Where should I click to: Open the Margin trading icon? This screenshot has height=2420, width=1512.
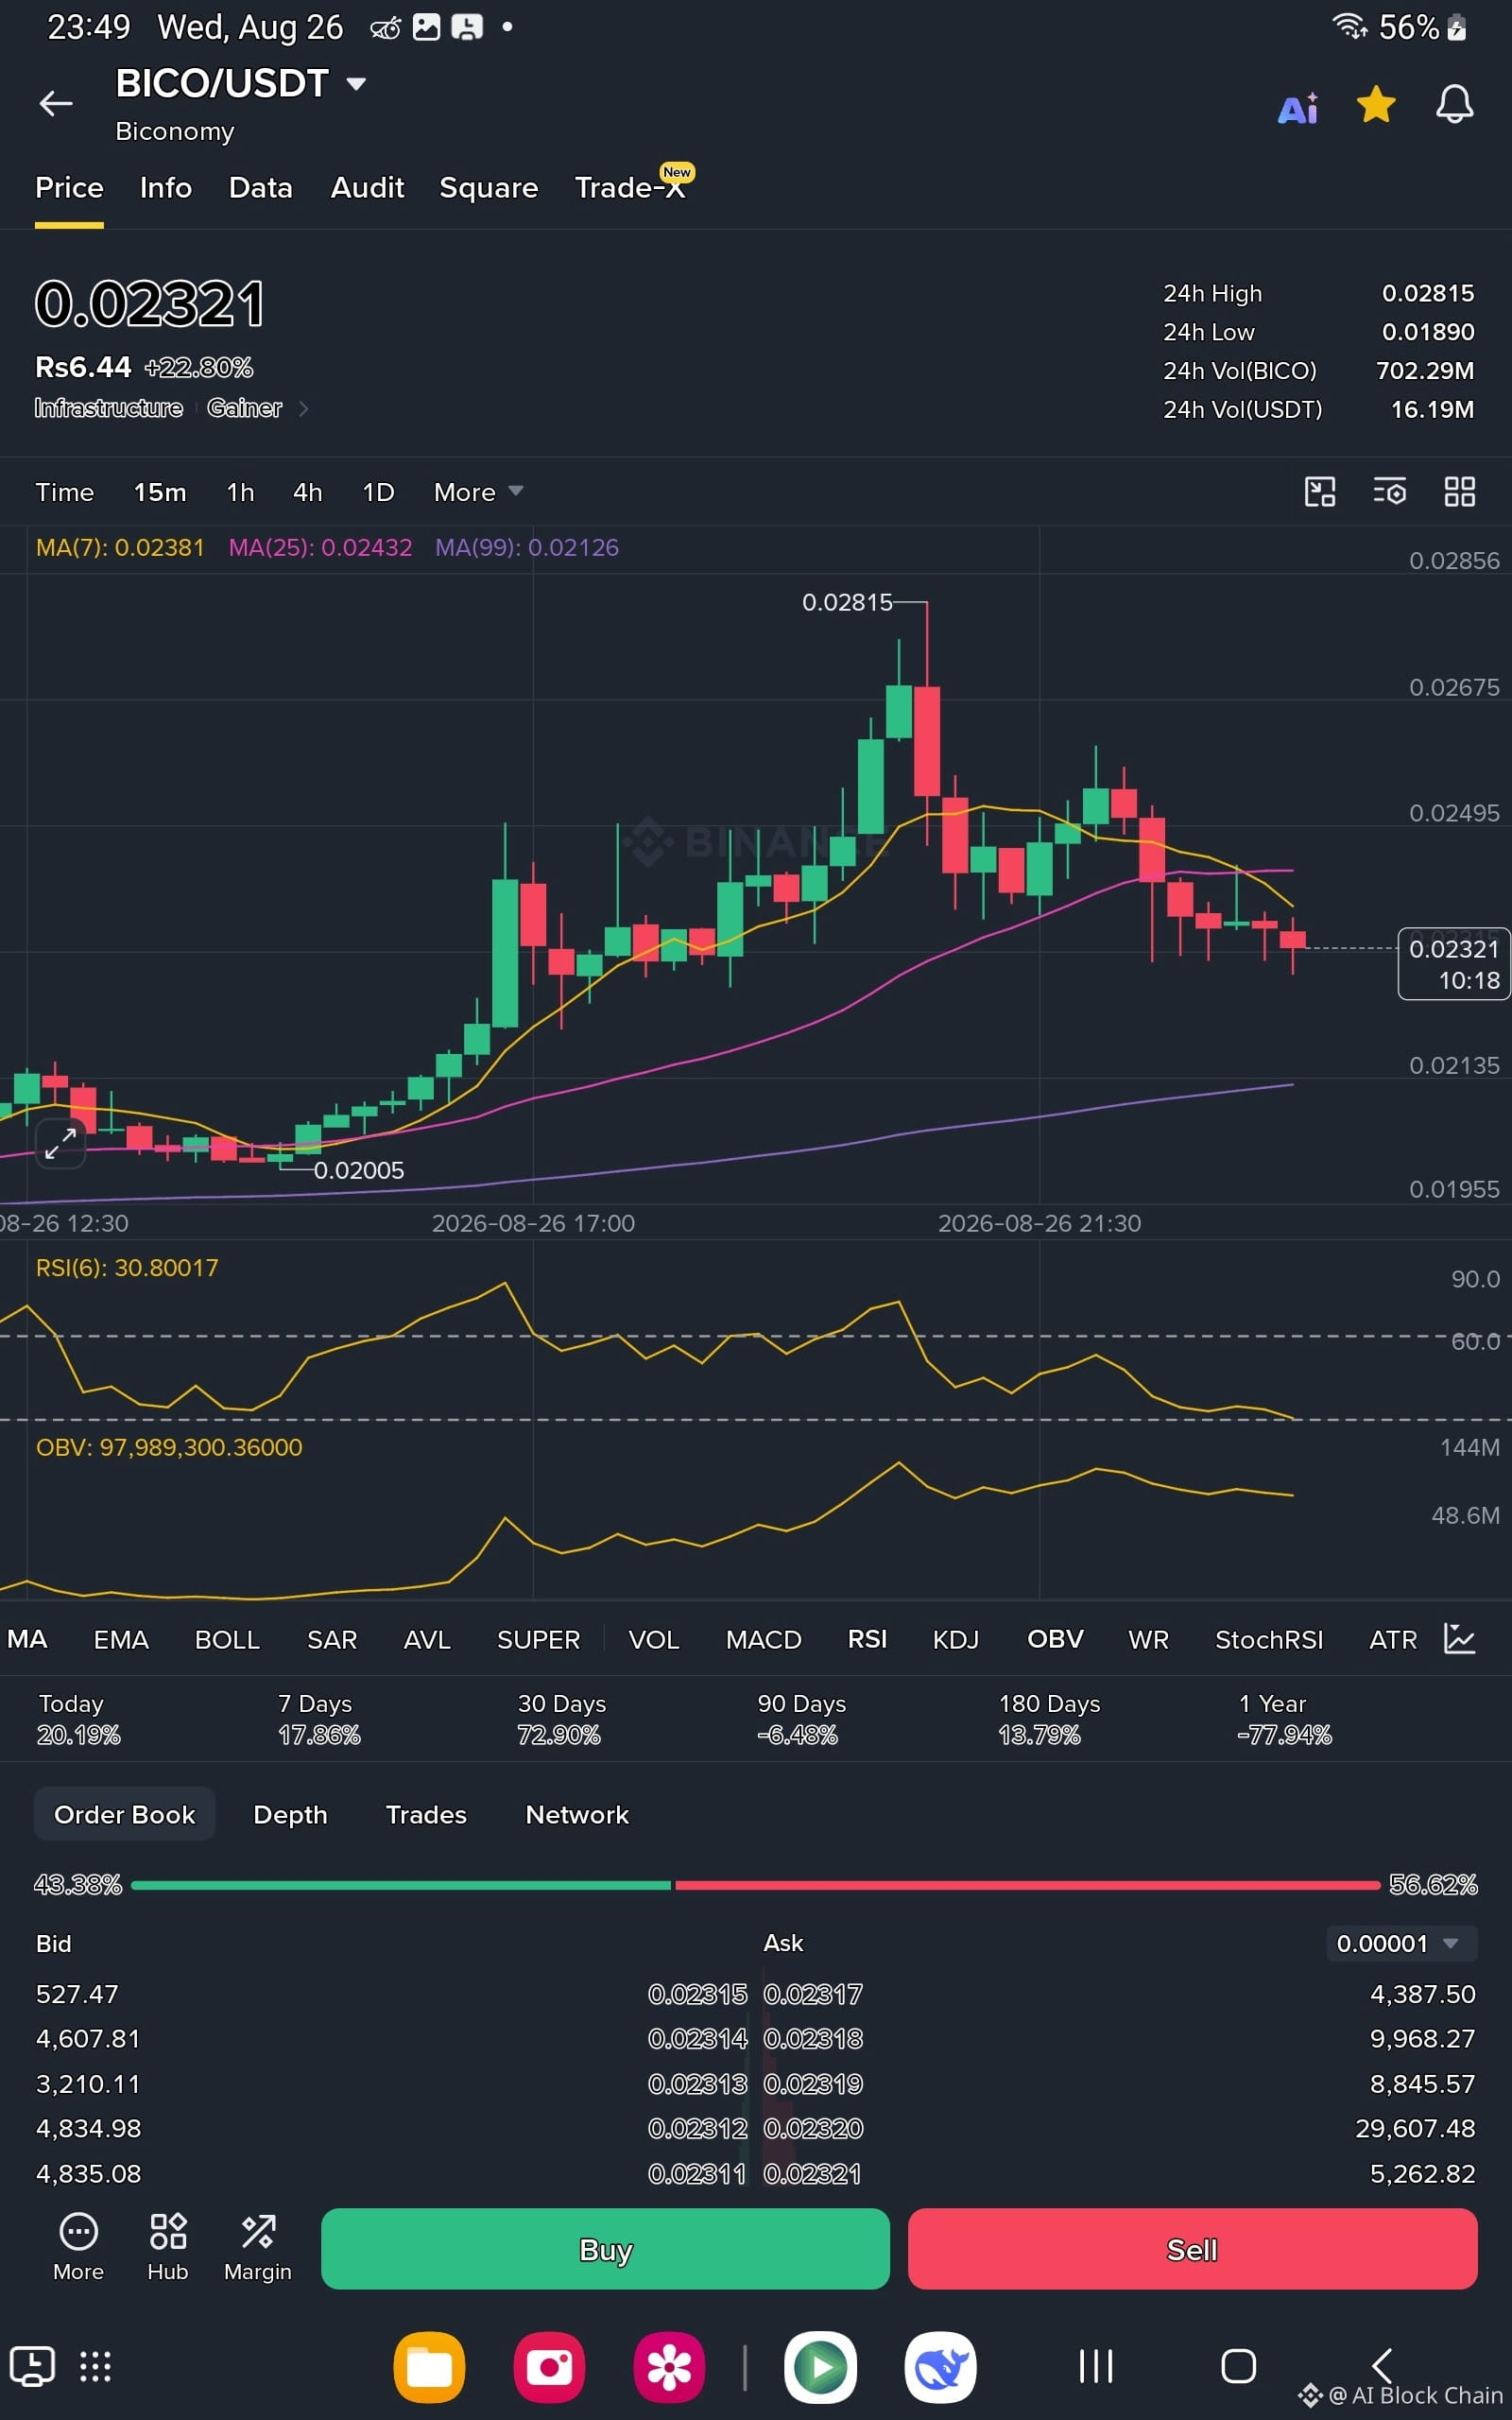(258, 2247)
